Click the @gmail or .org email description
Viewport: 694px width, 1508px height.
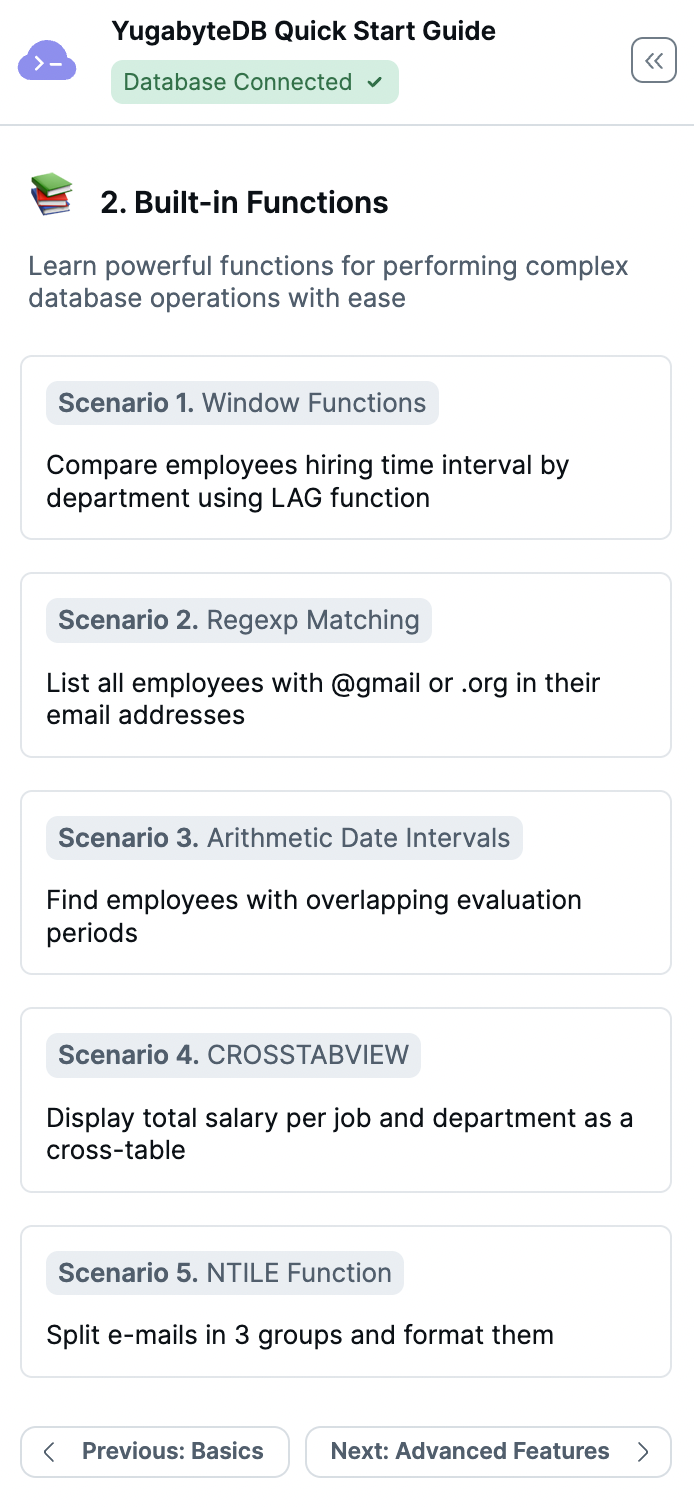pyautogui.click(x=323, y=699)
